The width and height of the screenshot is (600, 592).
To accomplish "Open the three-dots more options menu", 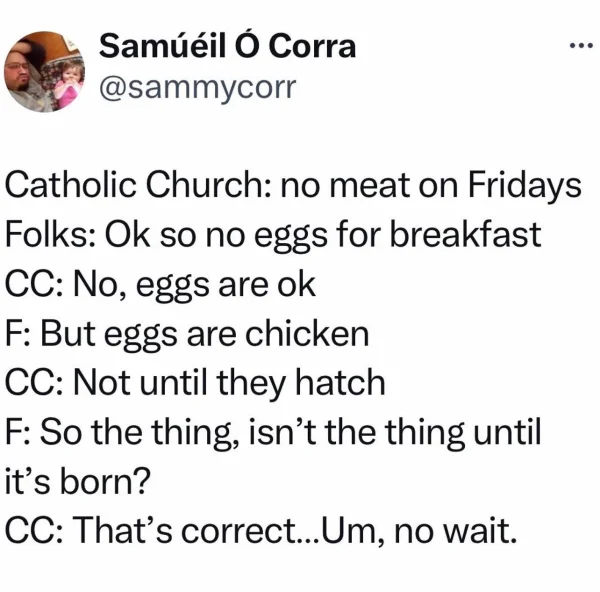I will pos(581,47).
